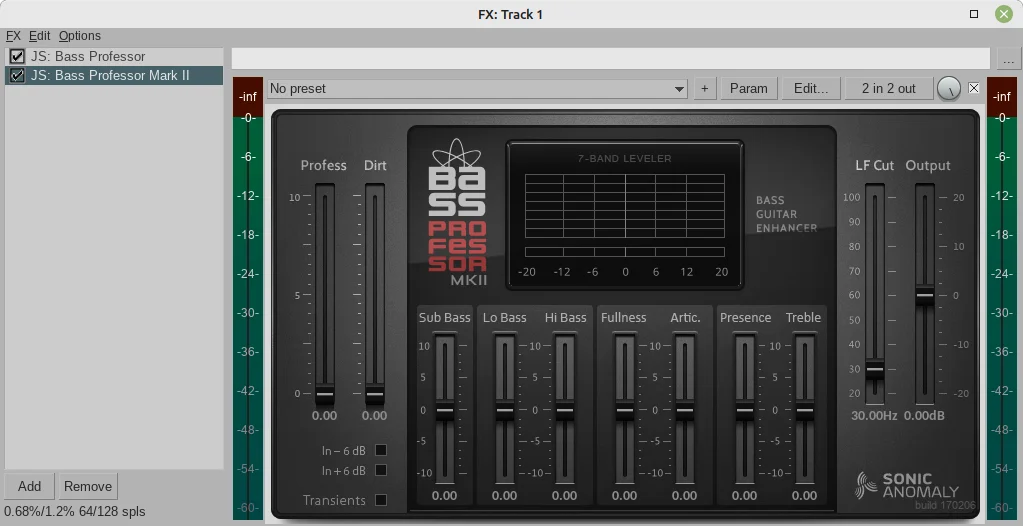Click the LF Cut slider handle

point(874,369)
